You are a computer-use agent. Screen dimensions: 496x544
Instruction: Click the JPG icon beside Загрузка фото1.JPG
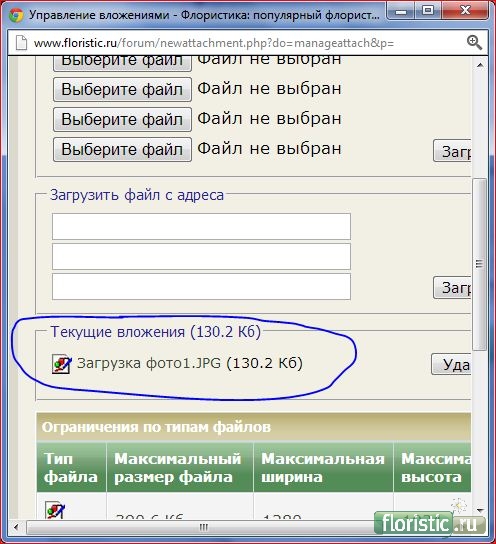pos(62,364)
